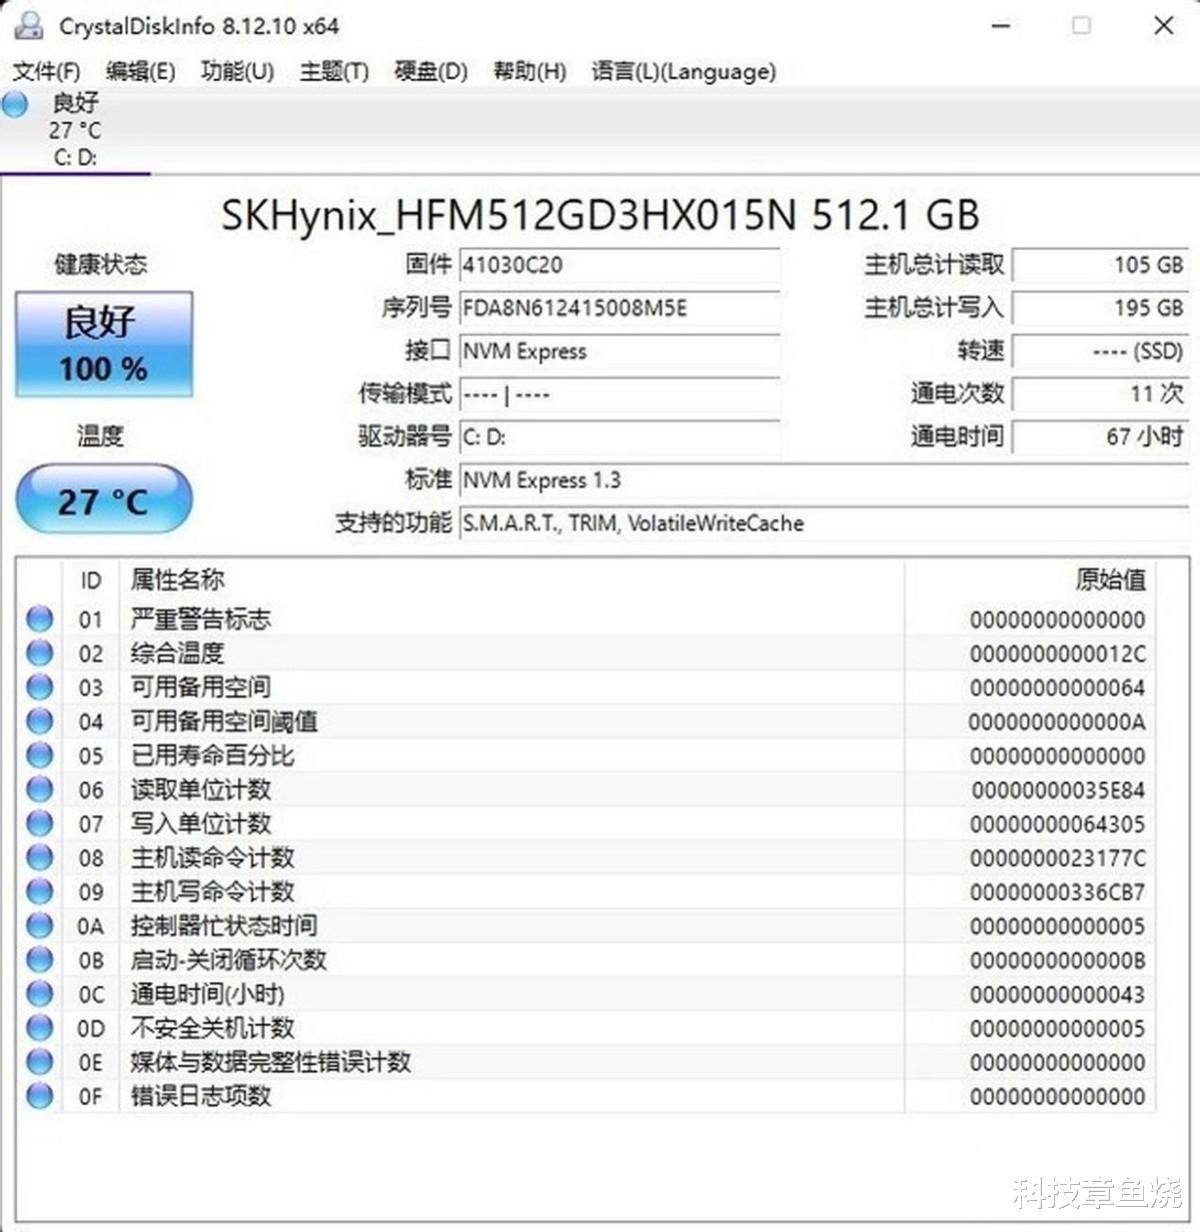Screen dimensions: 1200x1232
Task: Click the blue dot beside 媒体与数据完整性错误计数
Action: tap(38, 1062)
